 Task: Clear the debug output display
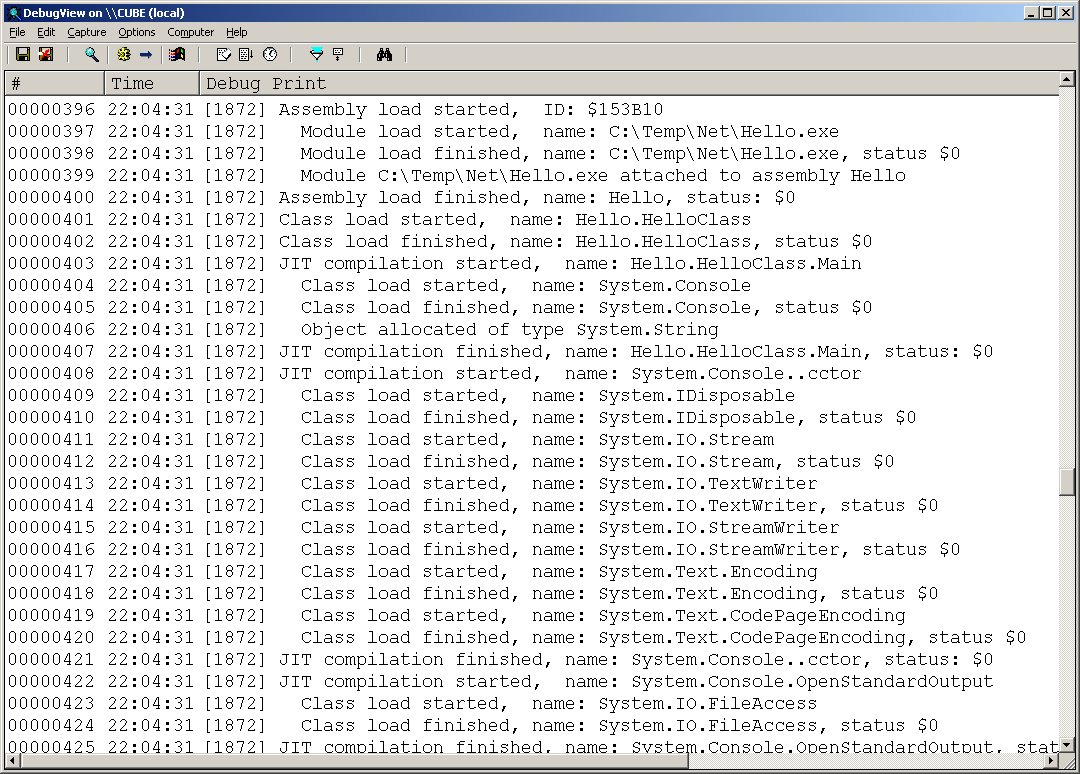(45, 54)
